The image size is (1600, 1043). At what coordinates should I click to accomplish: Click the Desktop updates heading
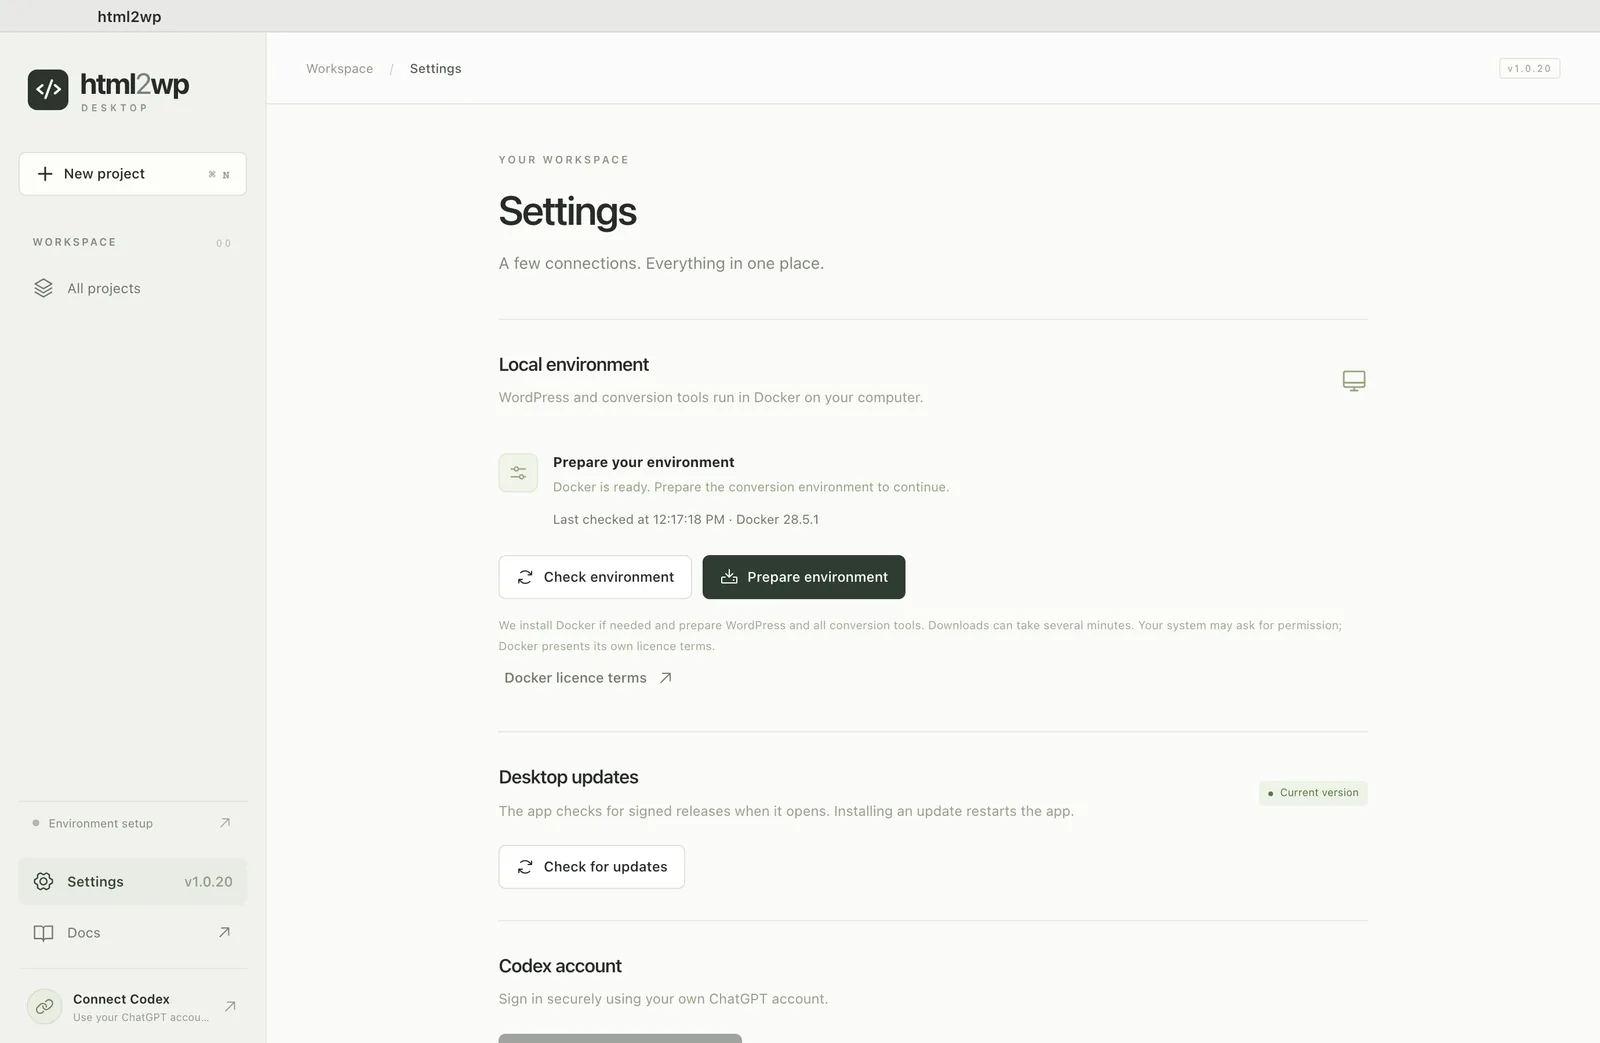click(568, 777)
